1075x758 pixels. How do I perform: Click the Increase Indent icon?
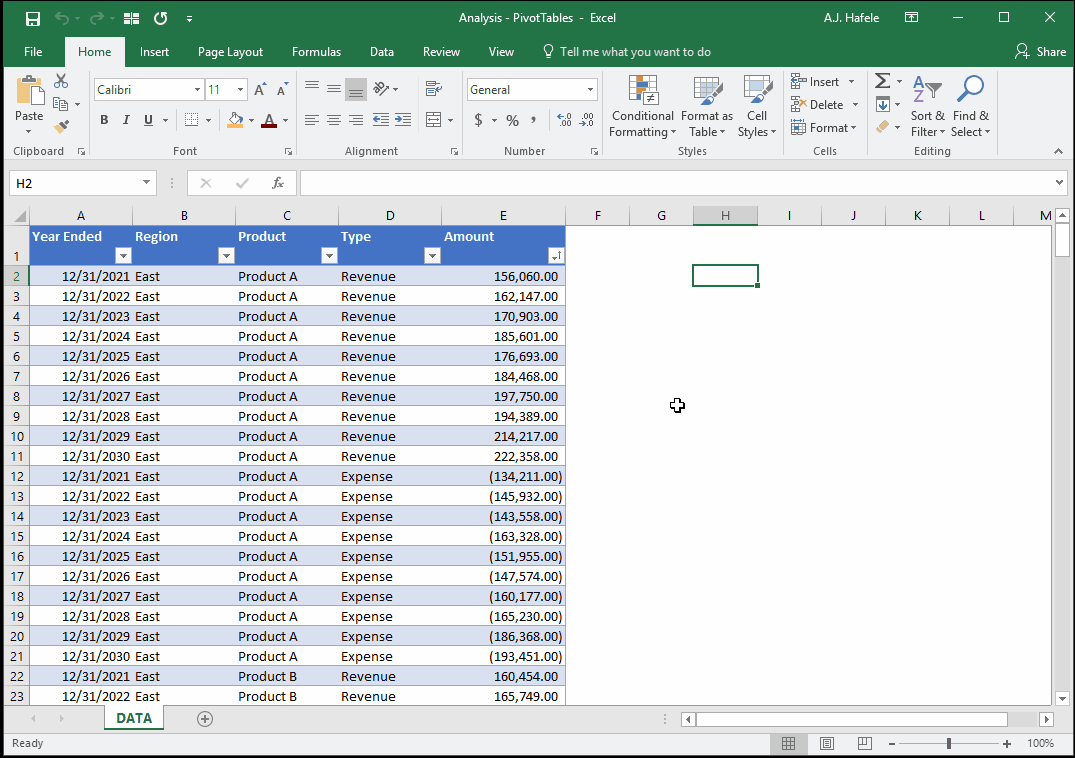point(403,120)
